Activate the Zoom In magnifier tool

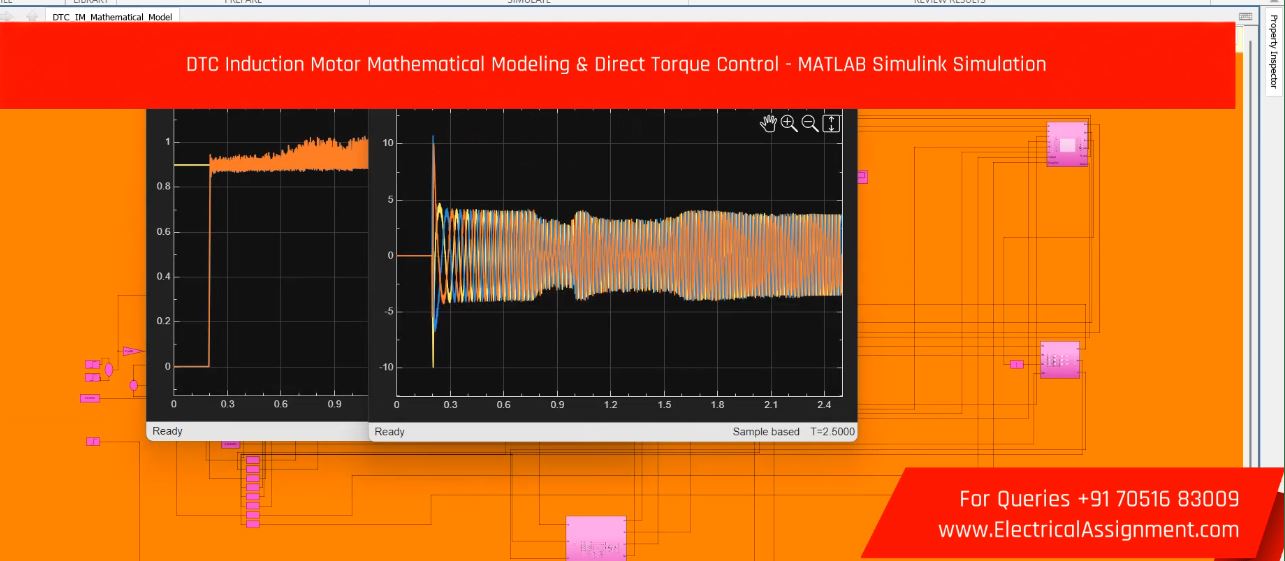(789, 123)
